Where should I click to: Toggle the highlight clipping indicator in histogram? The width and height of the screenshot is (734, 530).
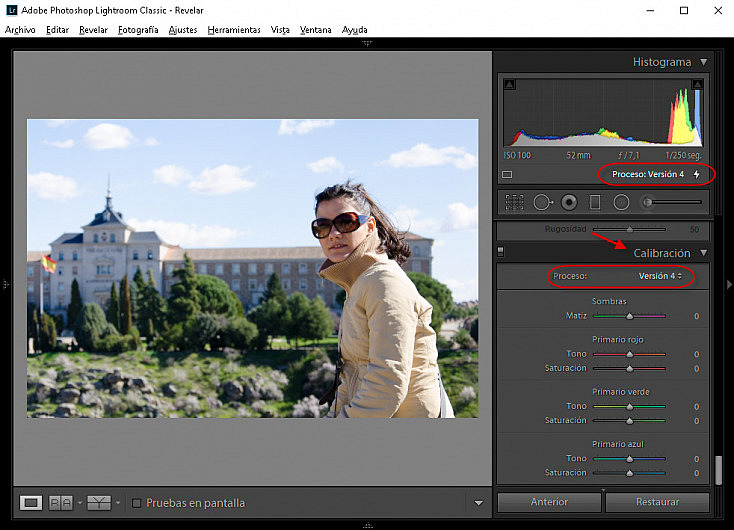click(697, 85)
